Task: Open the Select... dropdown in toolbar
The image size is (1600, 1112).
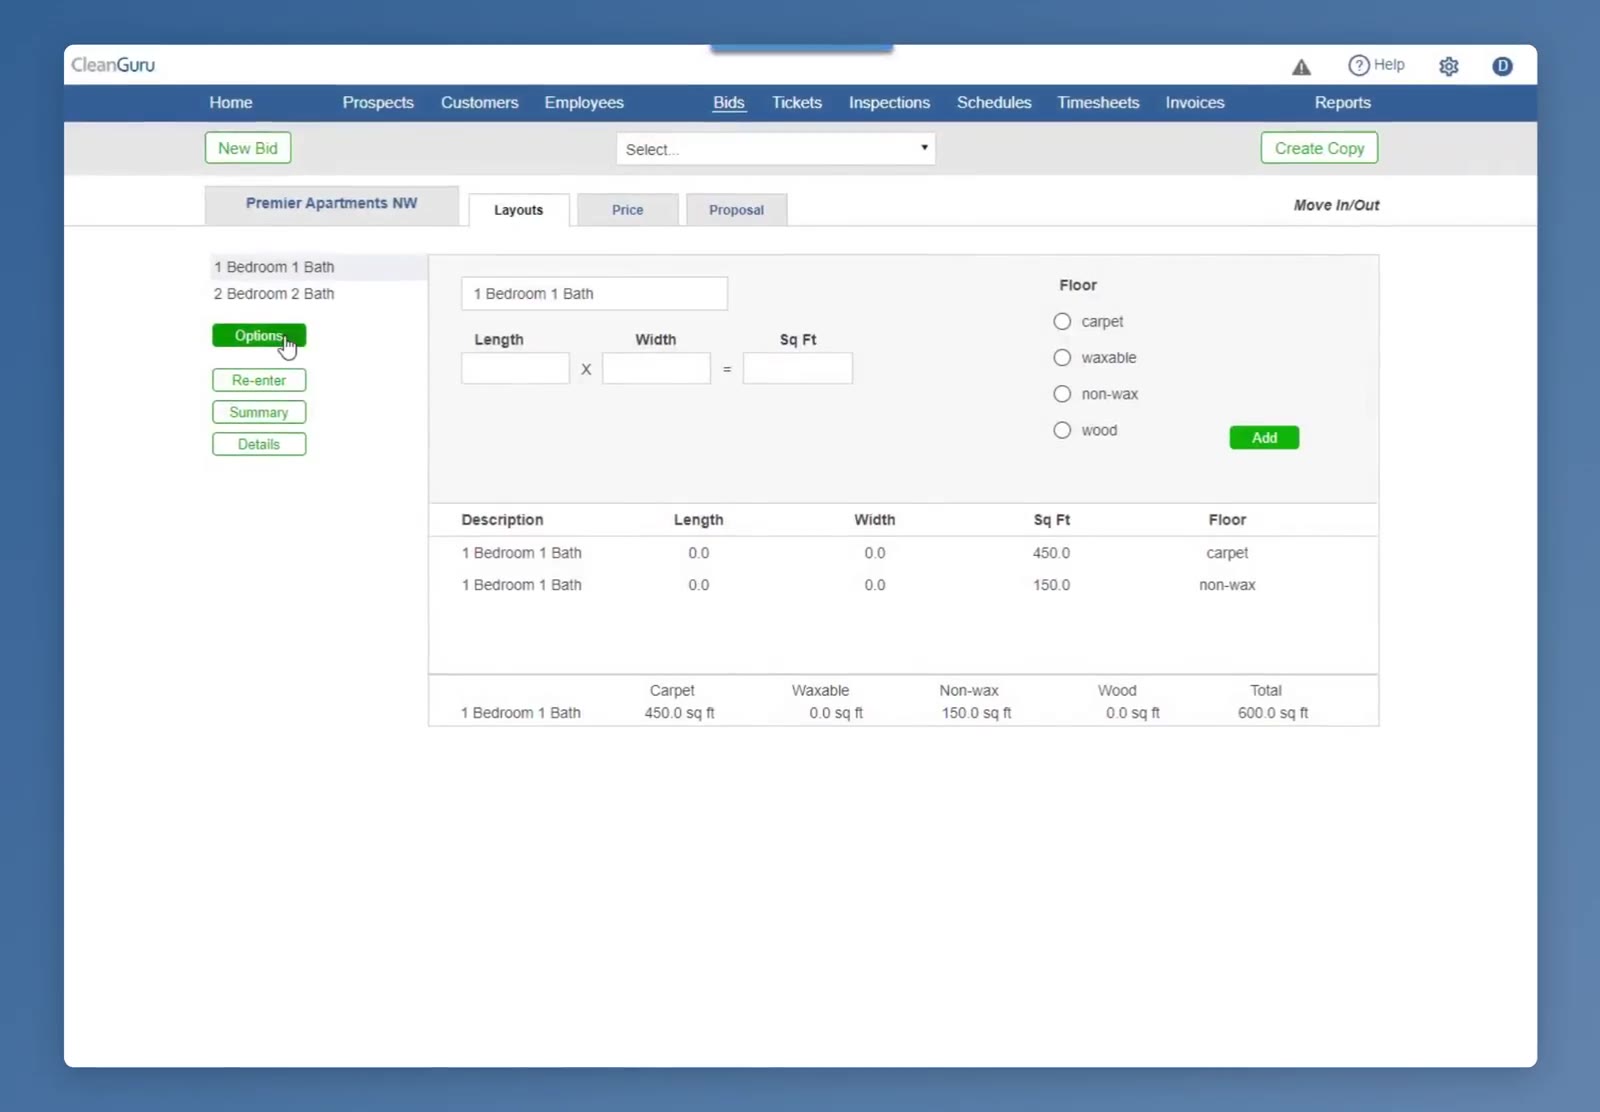Action: [776, 149]
